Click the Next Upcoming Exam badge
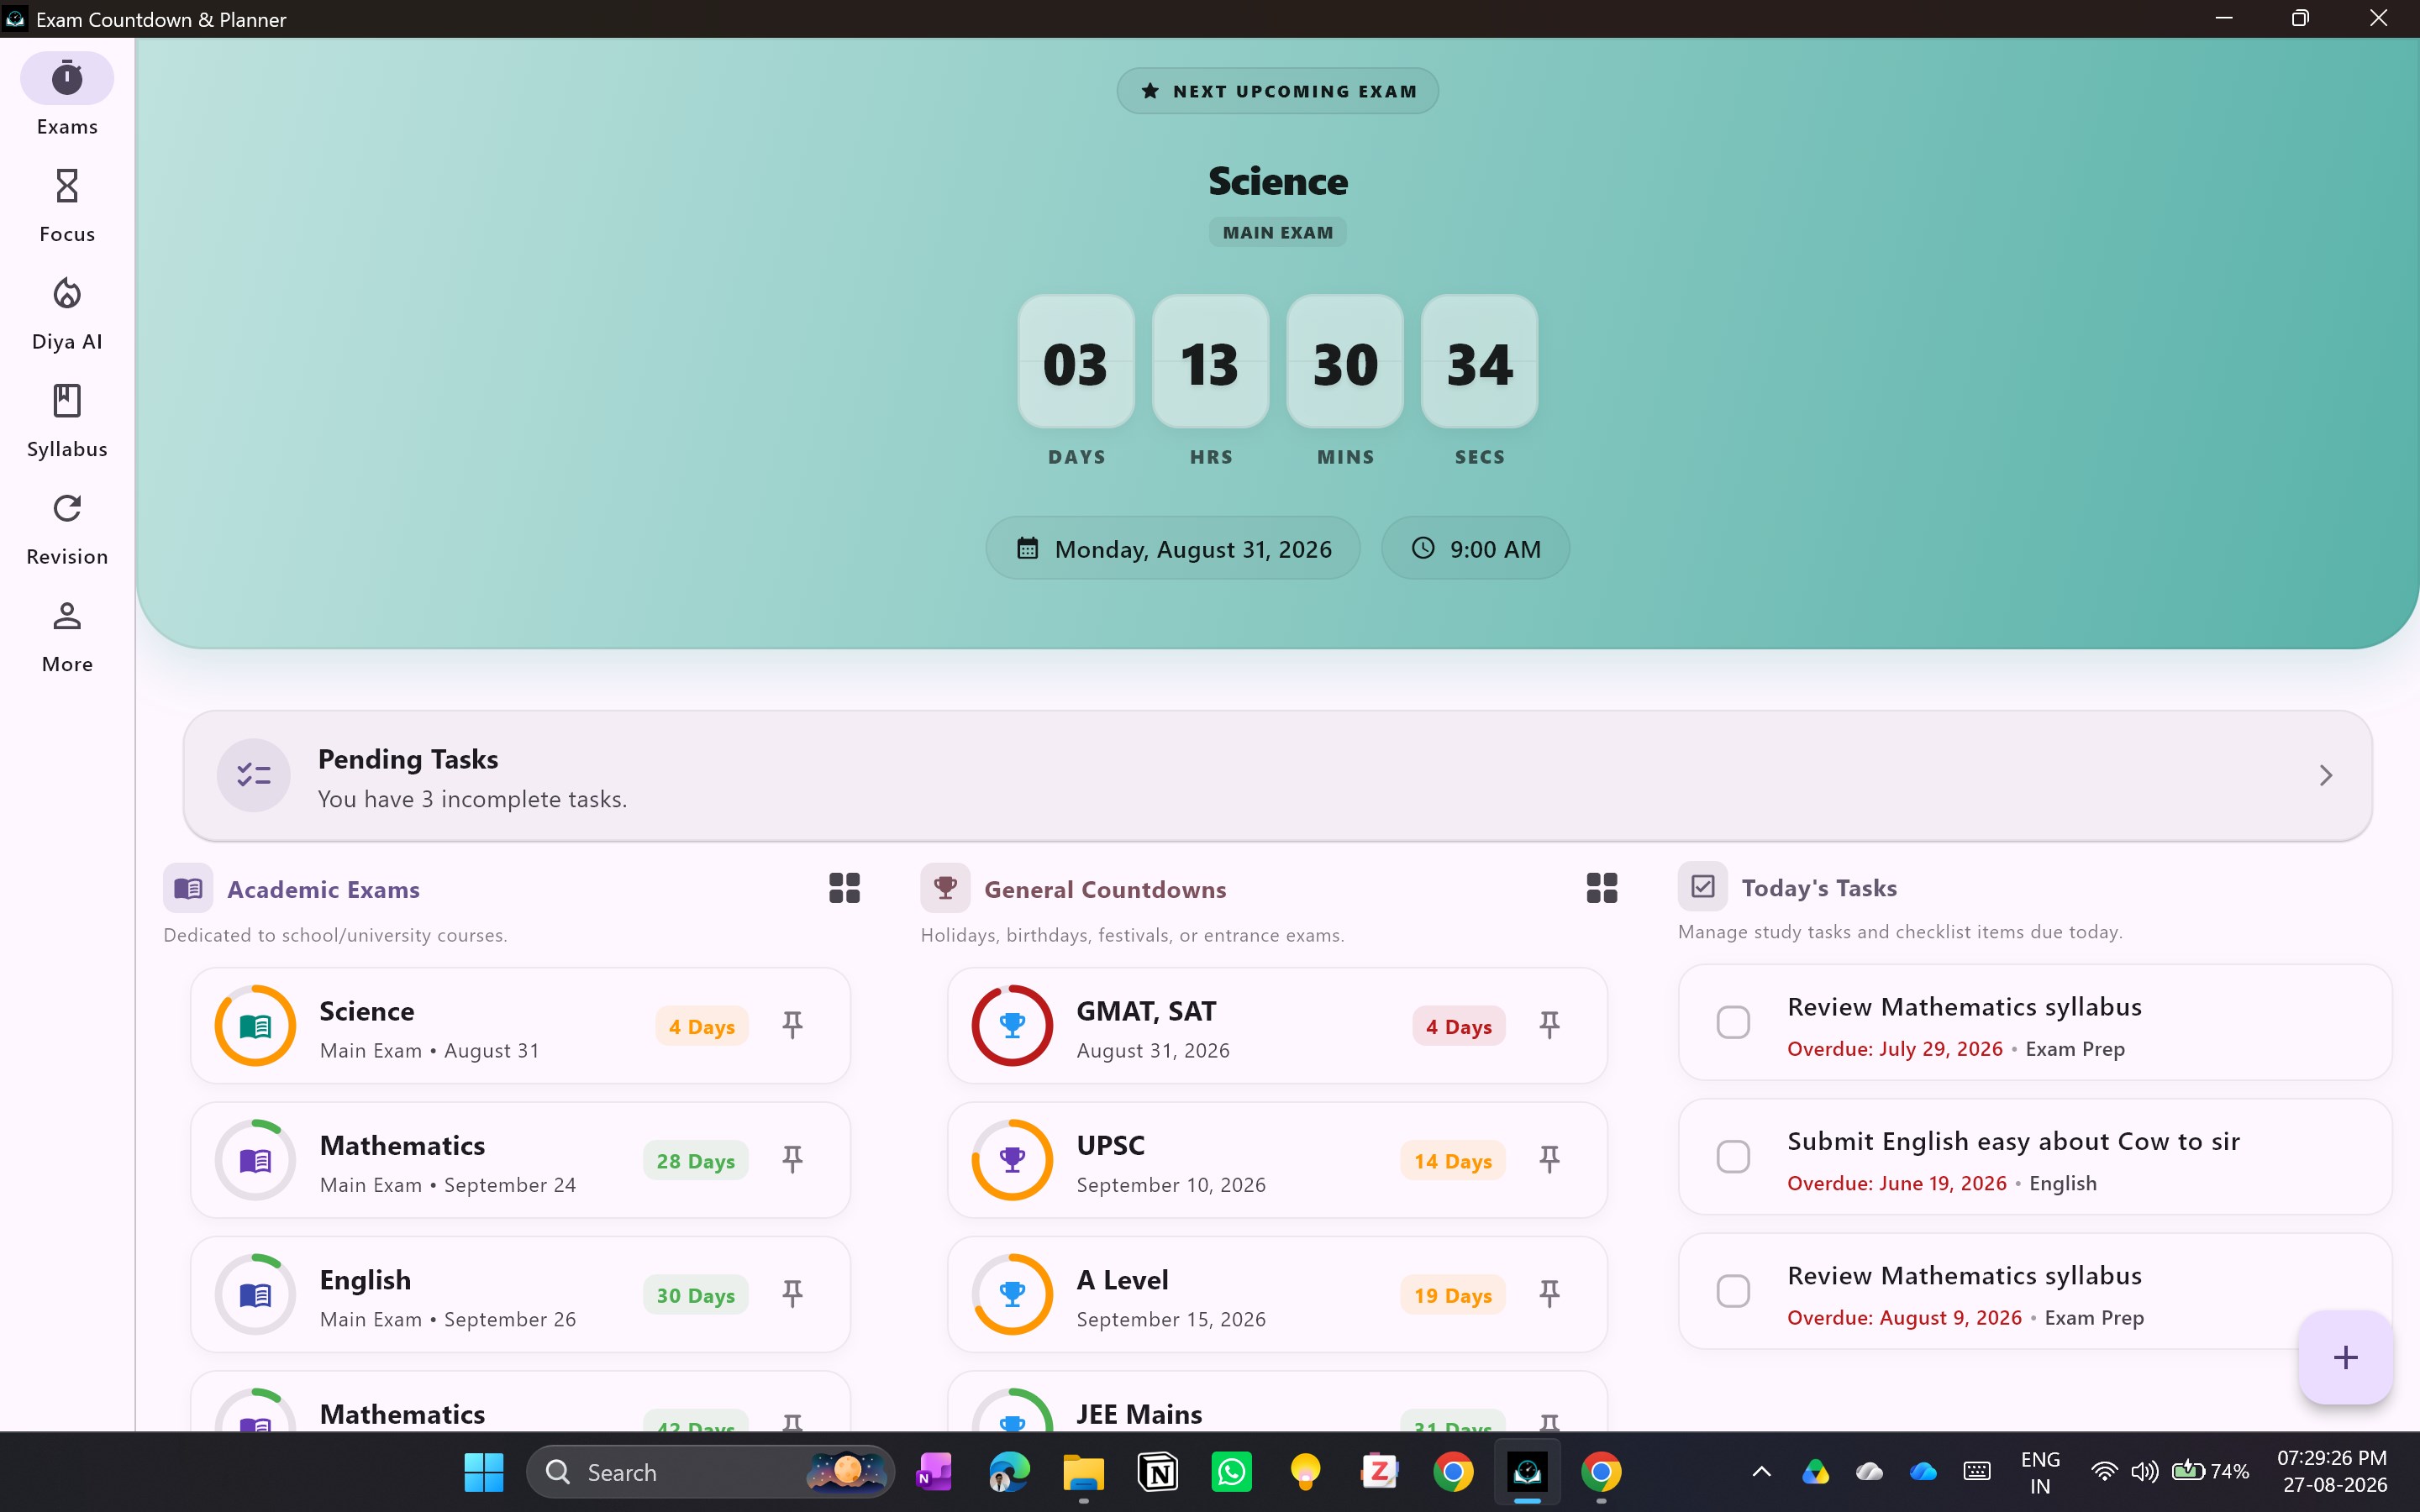 click(1277, 91)
